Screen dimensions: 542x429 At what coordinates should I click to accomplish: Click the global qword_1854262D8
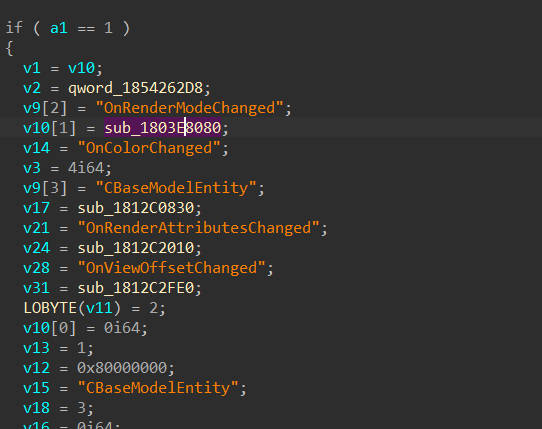click(136, 88)
